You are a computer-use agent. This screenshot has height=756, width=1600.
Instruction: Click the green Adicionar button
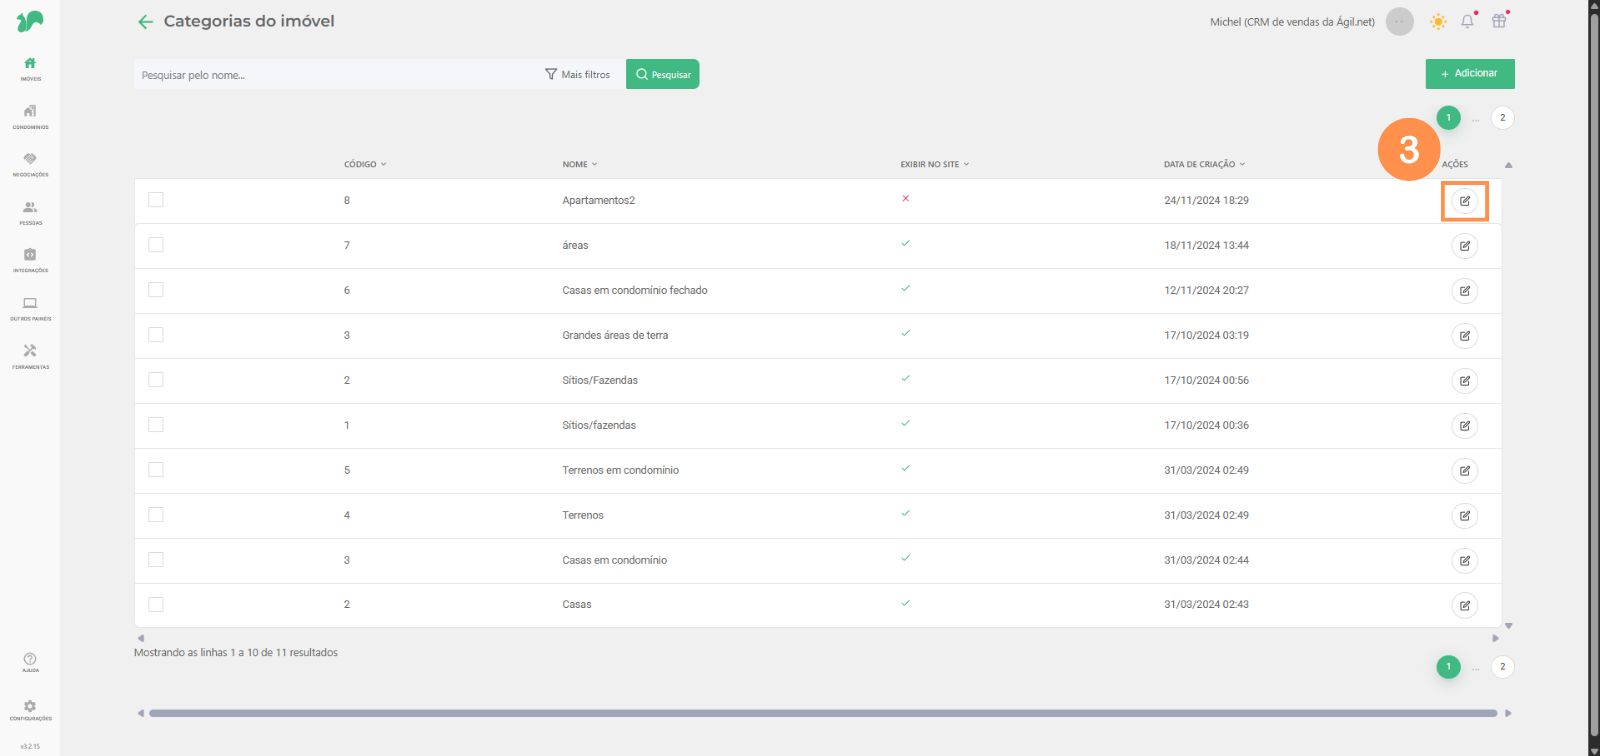(x=1469, y=74)
